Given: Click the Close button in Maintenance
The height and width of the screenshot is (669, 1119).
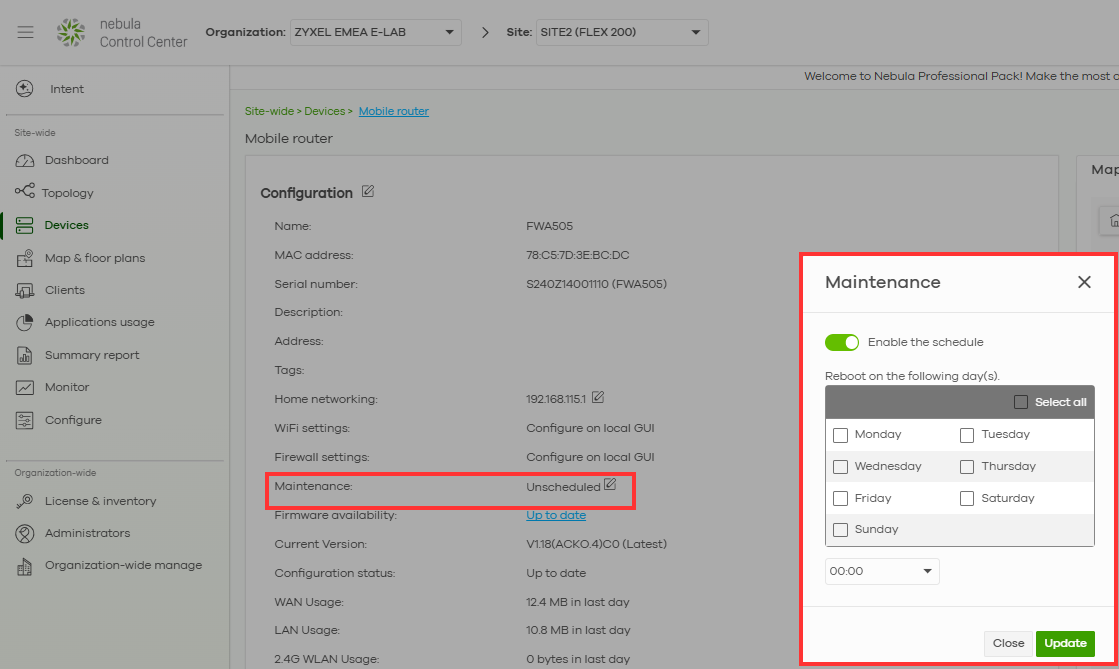Looking at the screenshot, I should (1008, 643).
